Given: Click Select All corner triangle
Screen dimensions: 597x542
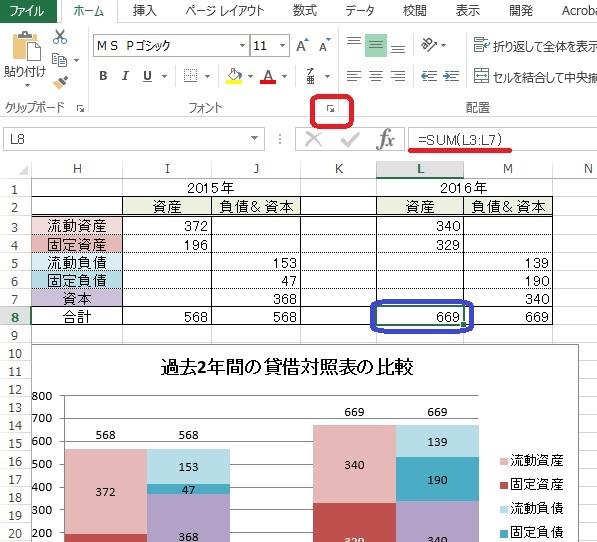Looking at the screenshot, I should coord(23,169).
